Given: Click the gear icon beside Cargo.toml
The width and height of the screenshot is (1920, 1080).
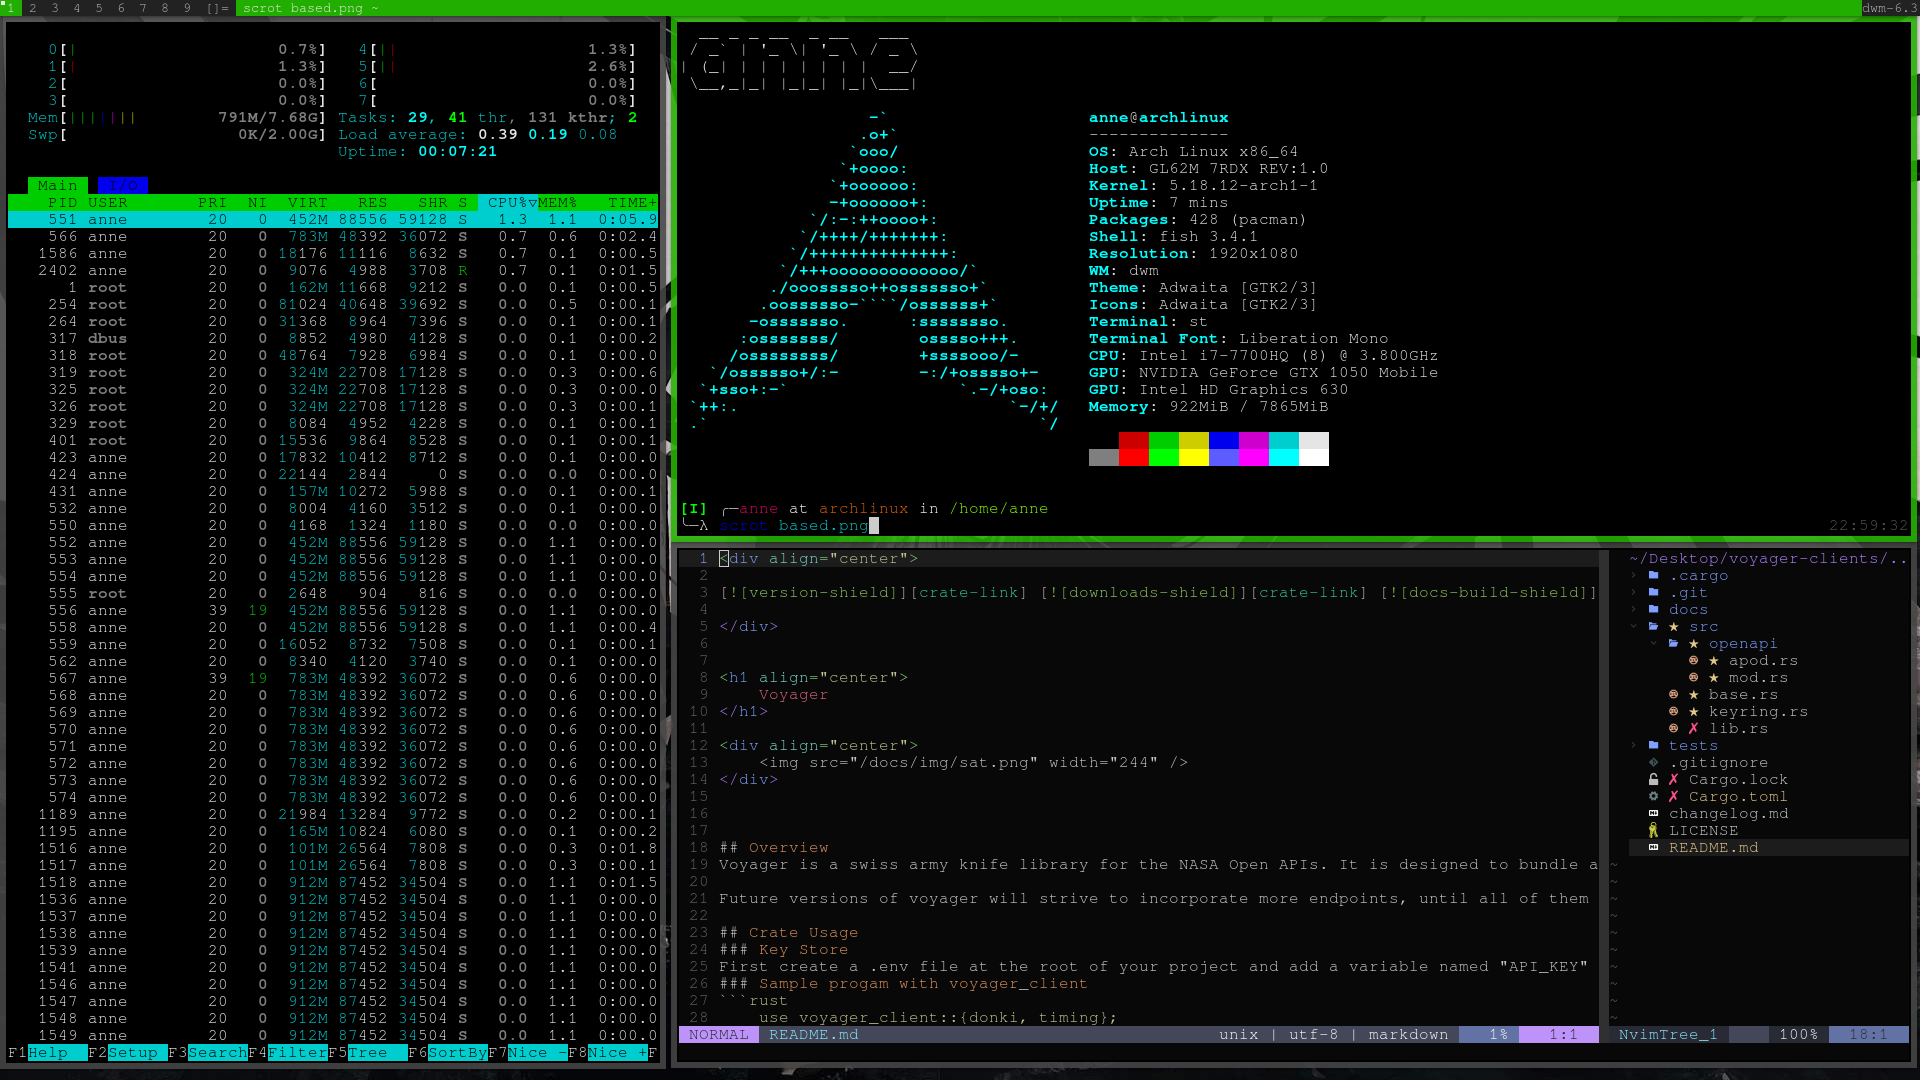Looking at the screenshot, I should (1653, 797).
